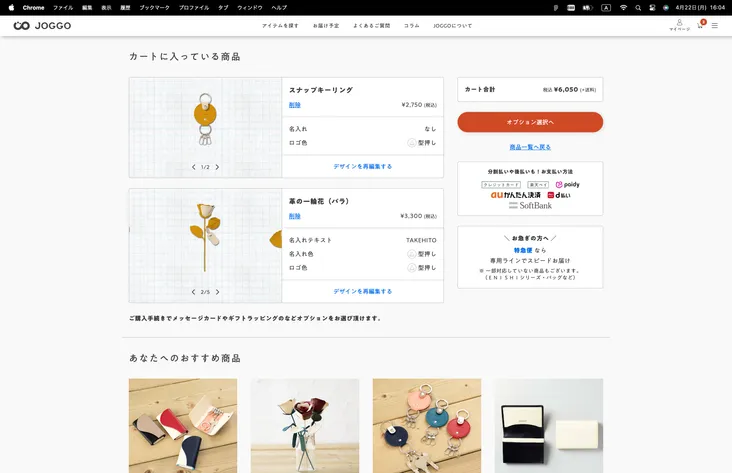Viewport: 732px width, 473px height.
Task: Show next image of snap key ring
Action: (217, 167)
